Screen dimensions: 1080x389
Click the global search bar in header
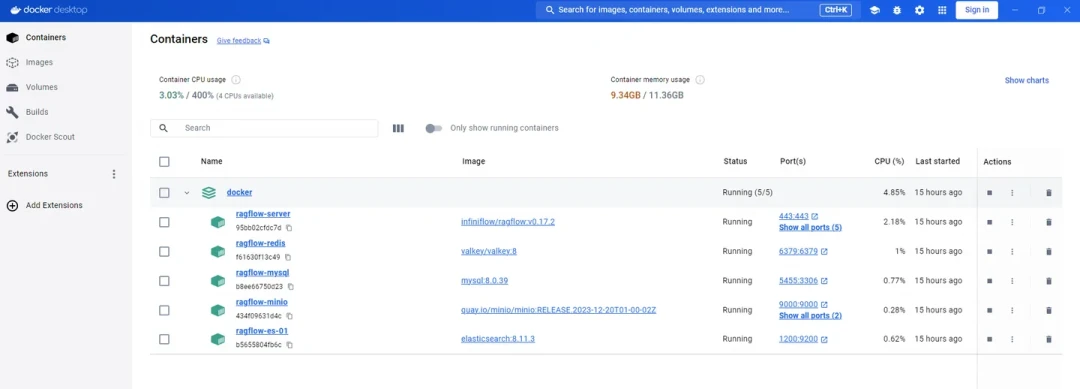pyautogui.click(x=698, y=10)
